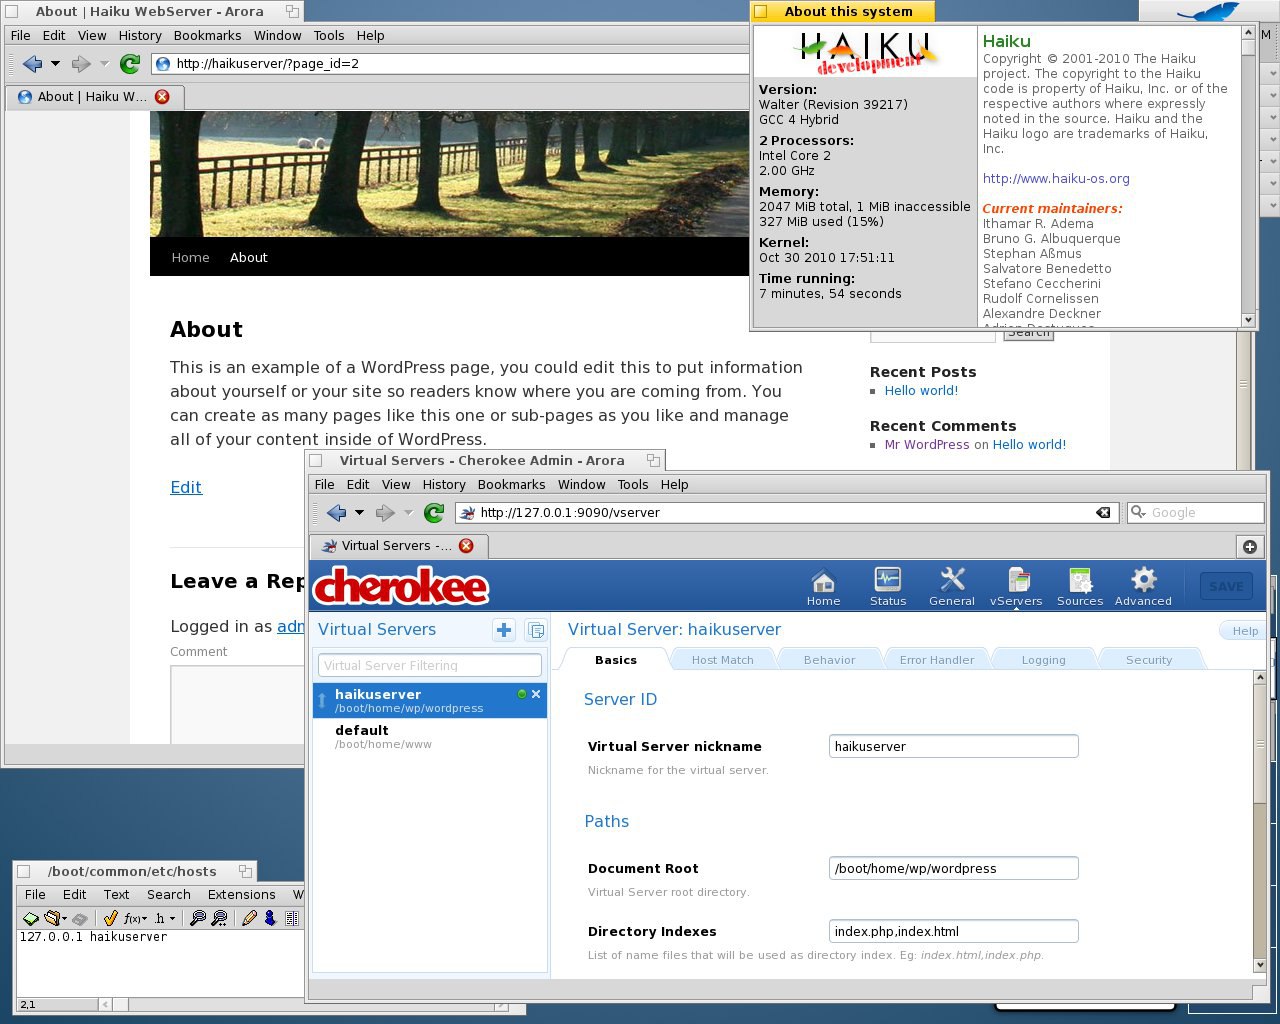Click the SAVE button in Cherokee
The image size is (1280, 1024).
(1226, 587)
